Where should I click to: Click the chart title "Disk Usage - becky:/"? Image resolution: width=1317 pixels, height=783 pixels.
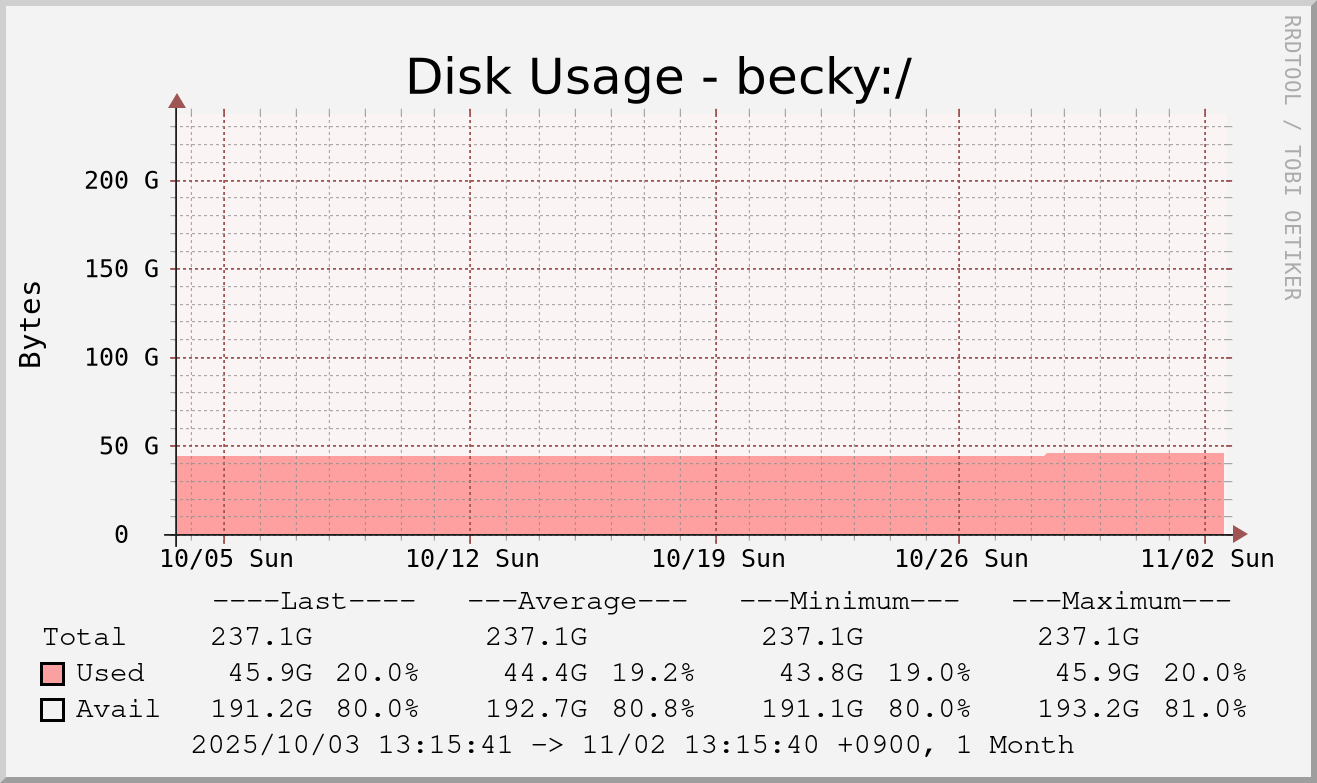[x=658, y=77]
